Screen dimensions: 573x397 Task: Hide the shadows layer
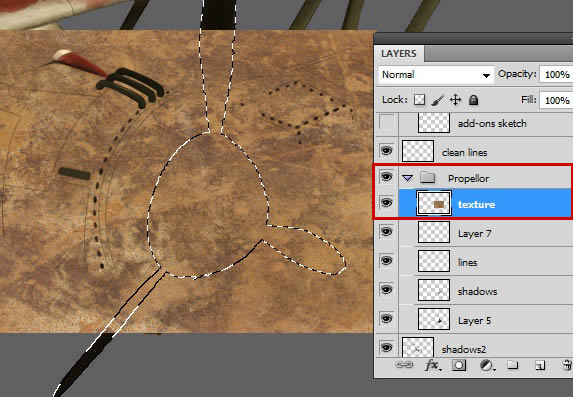tap(386, 289)
